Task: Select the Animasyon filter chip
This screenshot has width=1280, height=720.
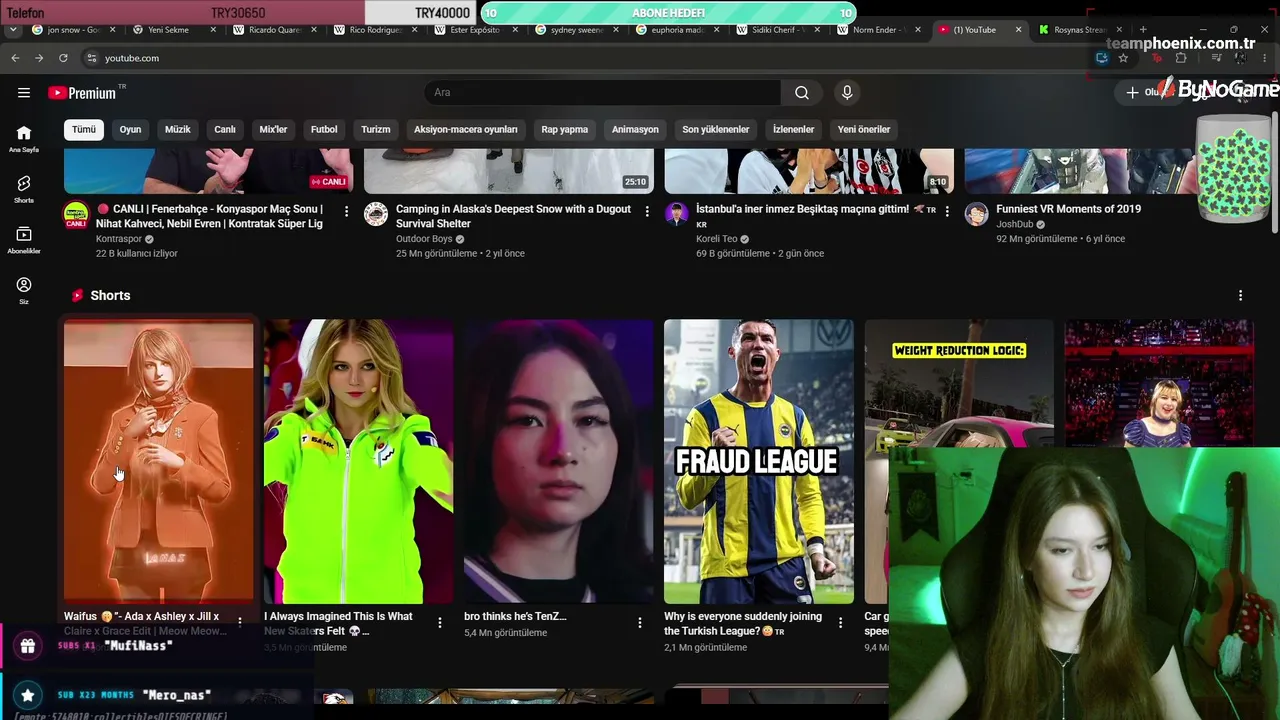Action: 635,129
